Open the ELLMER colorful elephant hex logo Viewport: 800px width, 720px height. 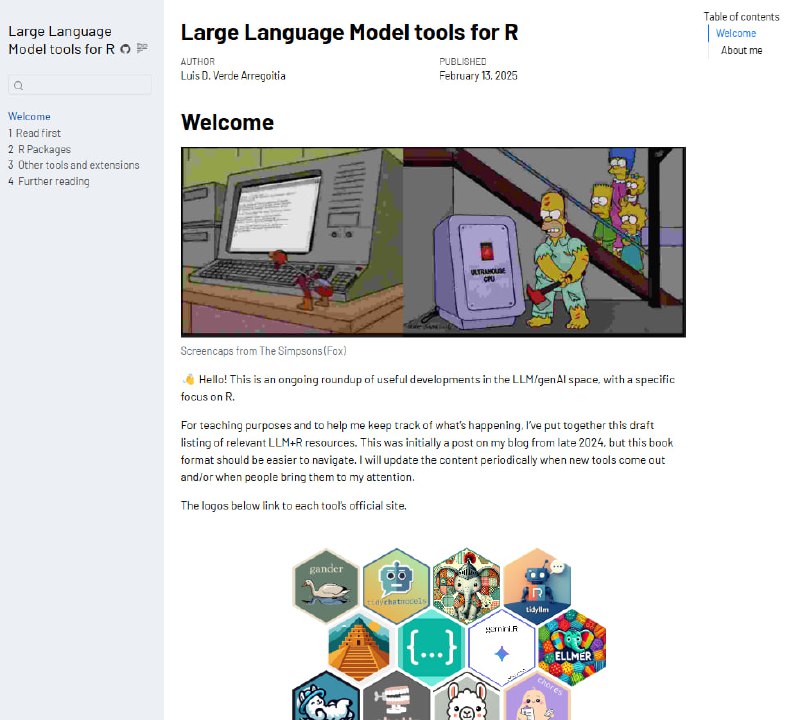click(572, 647)
